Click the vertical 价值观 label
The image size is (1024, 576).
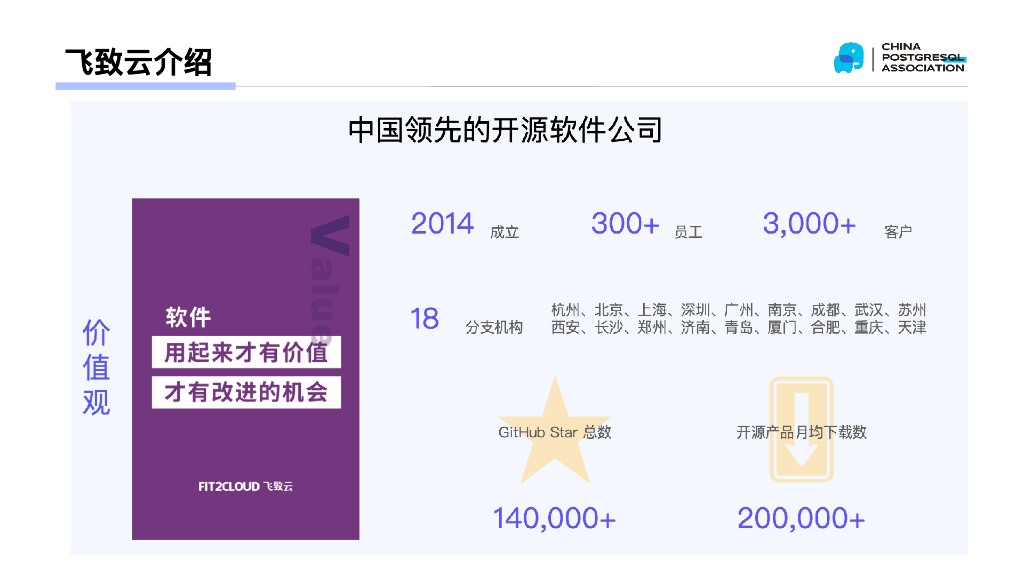pos(96,368)
